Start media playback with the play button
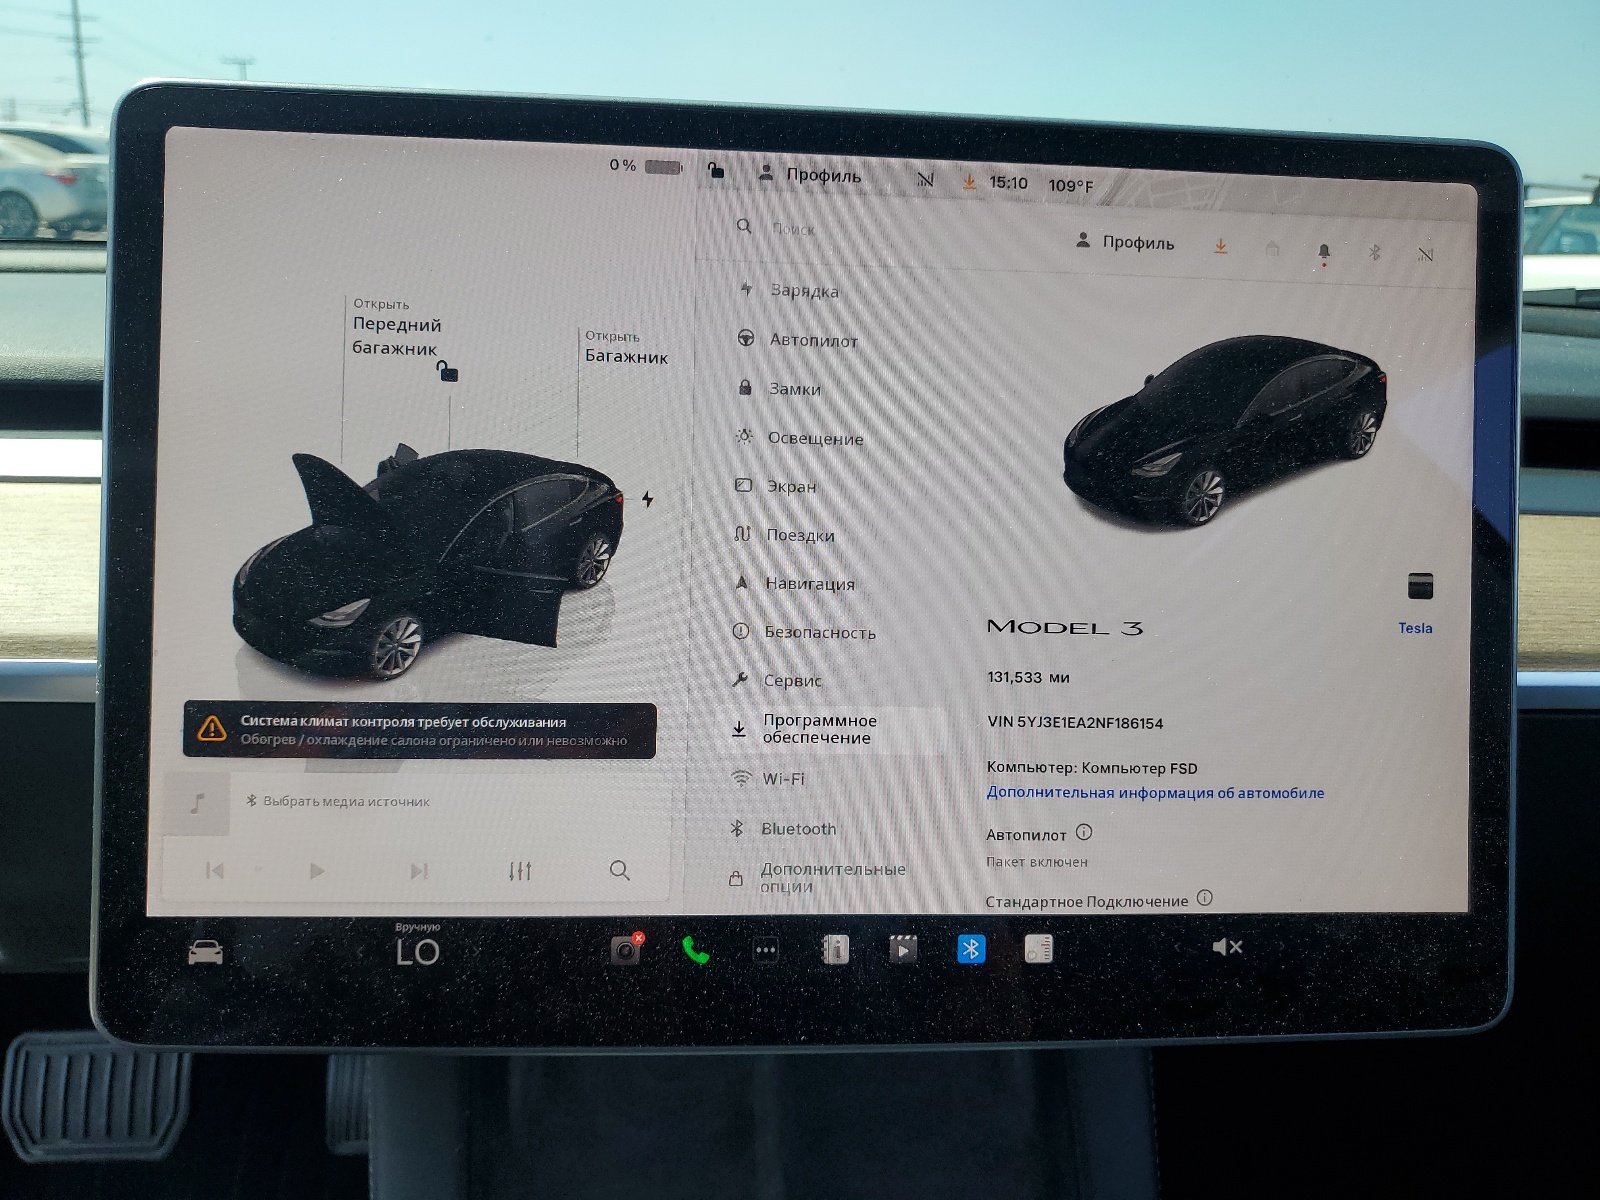Viewport: 1600px width, 1200px height. 316,871
